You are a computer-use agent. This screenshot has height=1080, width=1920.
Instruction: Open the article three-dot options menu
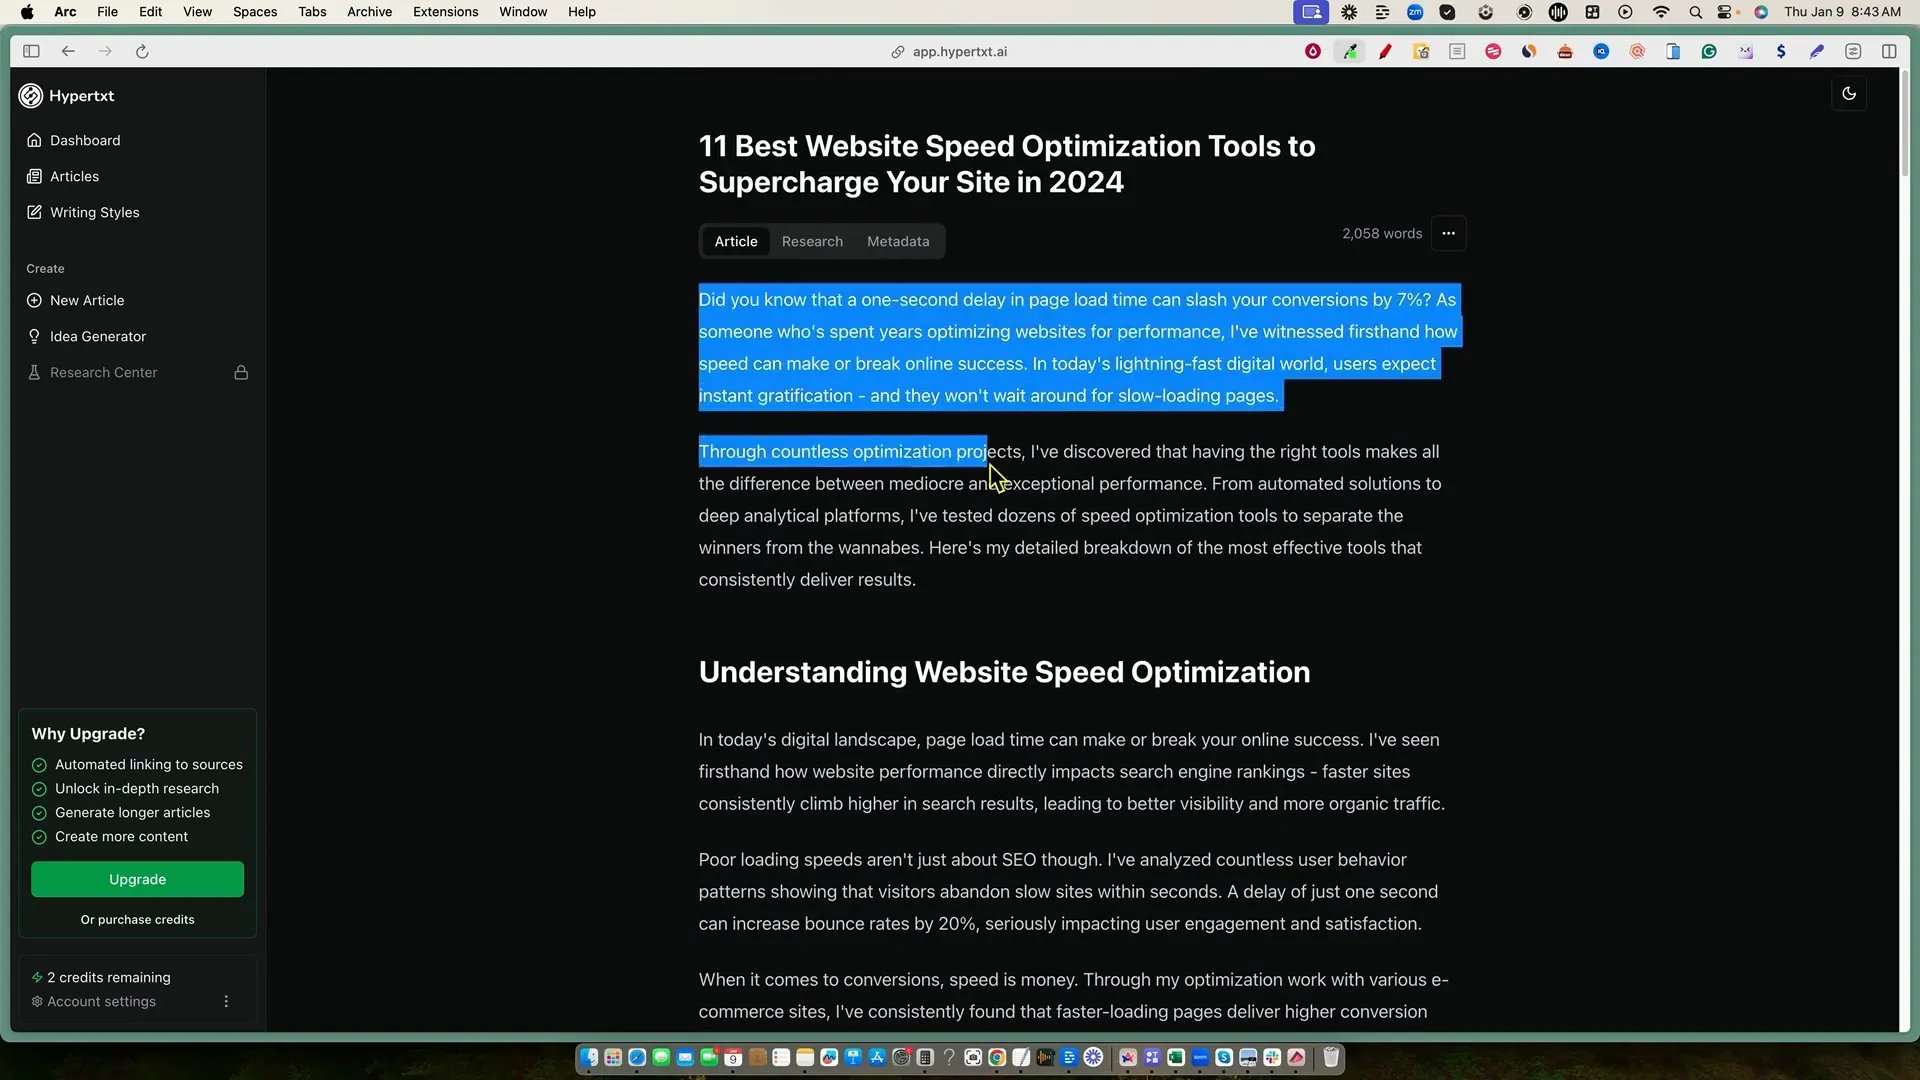[x=1448, y=233]
